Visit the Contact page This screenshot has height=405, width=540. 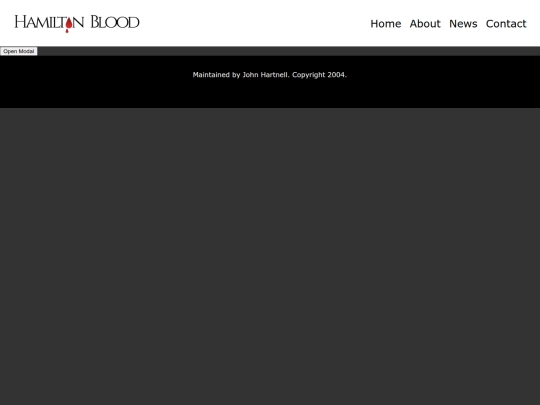(506, 24)
